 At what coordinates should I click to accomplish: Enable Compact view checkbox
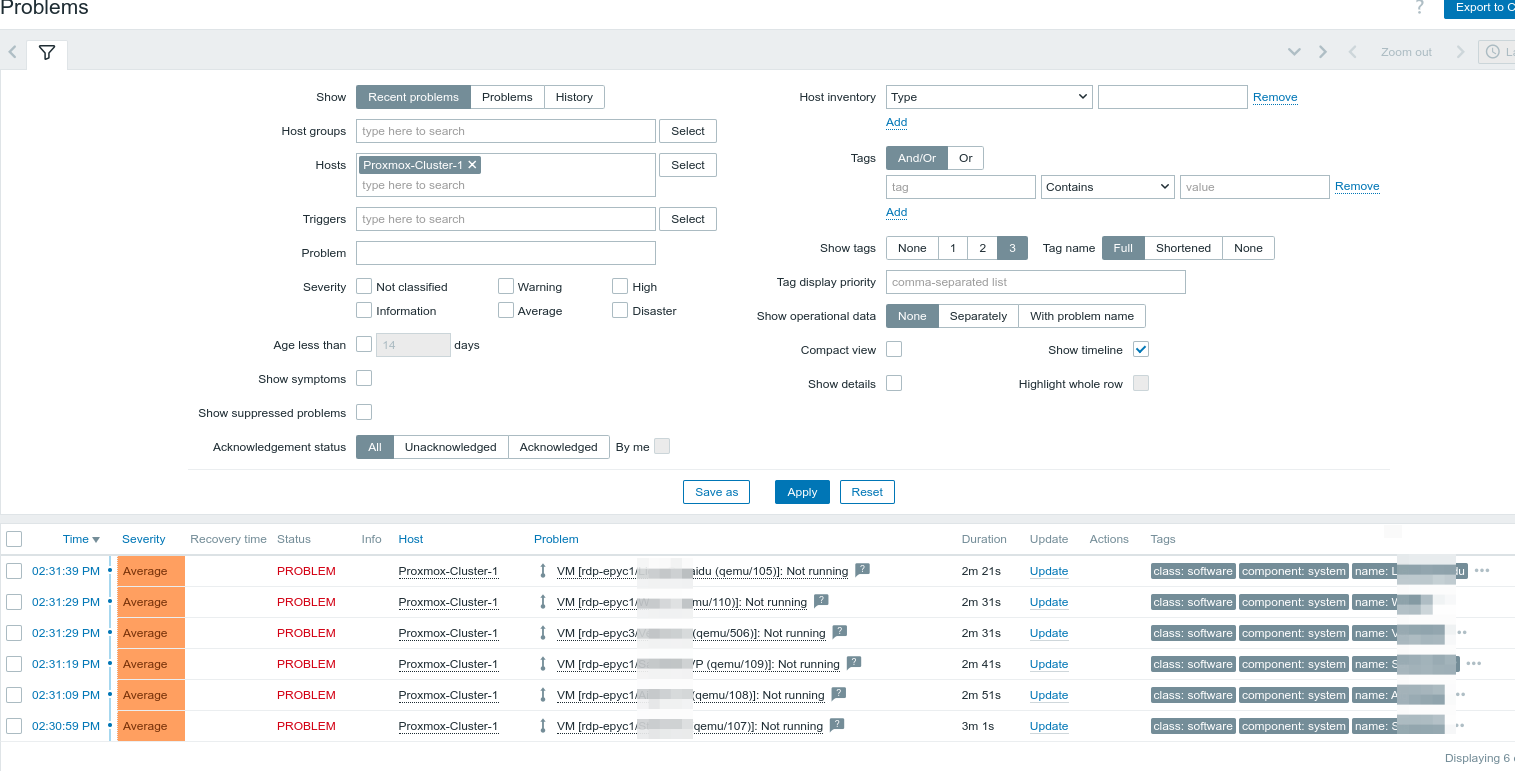(894, 349)
